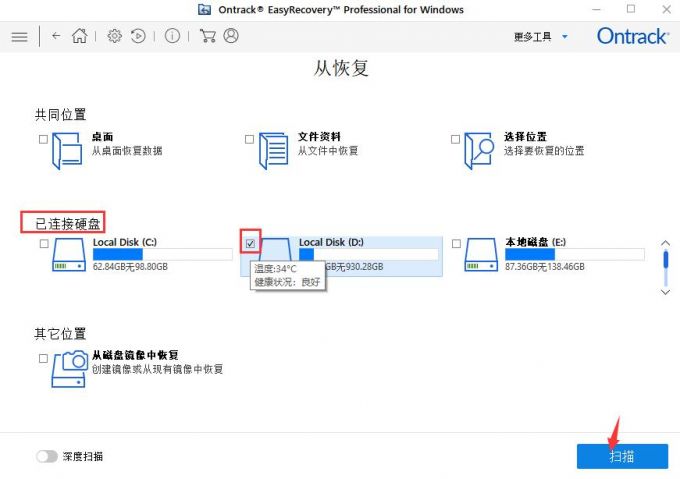The height and width of the screenshot is (479, 680).
Task: Click Local Disk (D:) usage bar
Action: (x=369, y=254)
